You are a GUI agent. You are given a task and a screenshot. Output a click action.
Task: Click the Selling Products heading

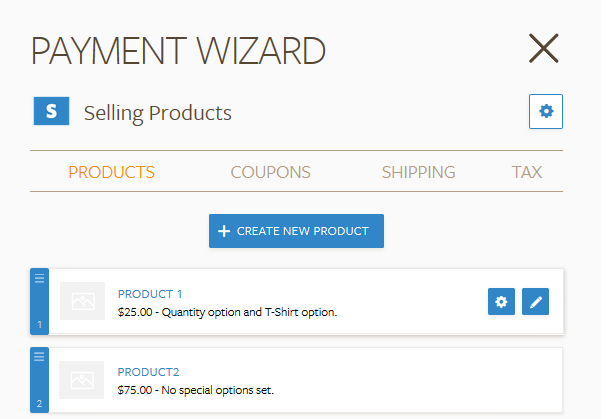tap(158, 113)
